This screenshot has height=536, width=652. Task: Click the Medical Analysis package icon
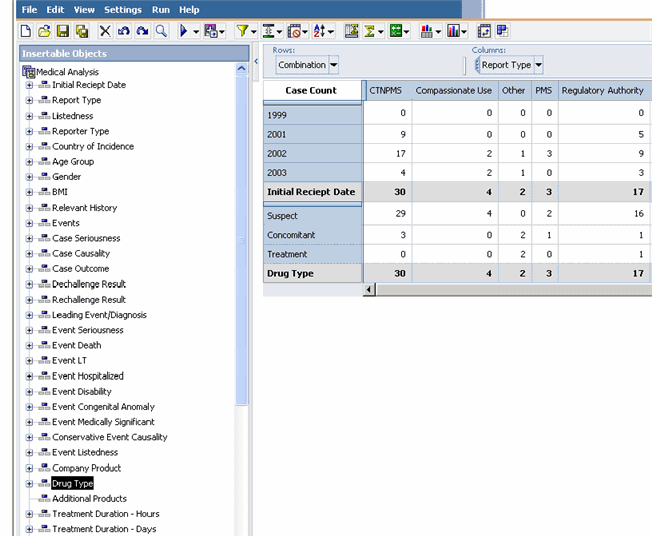pyautogui.click(x=29, y=72)
